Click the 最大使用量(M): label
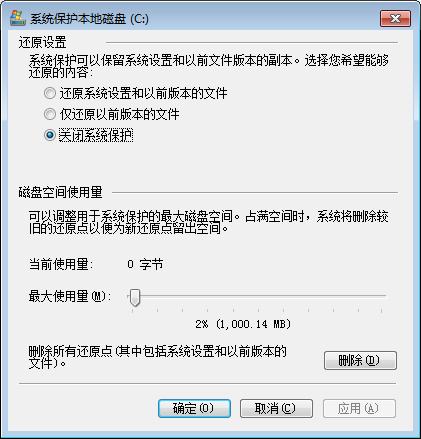Image resolution: width=421 pixels, height=439 pixels. (x=70, y=296)
